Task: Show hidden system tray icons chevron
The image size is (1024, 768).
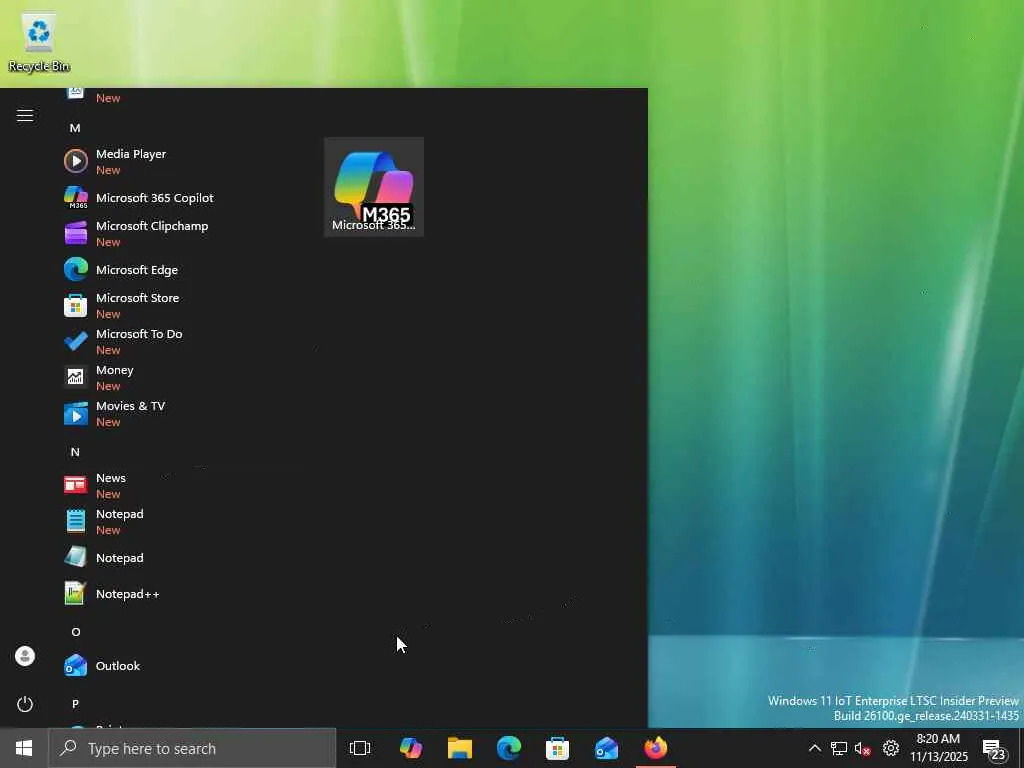Action: (x=814, y=748)
